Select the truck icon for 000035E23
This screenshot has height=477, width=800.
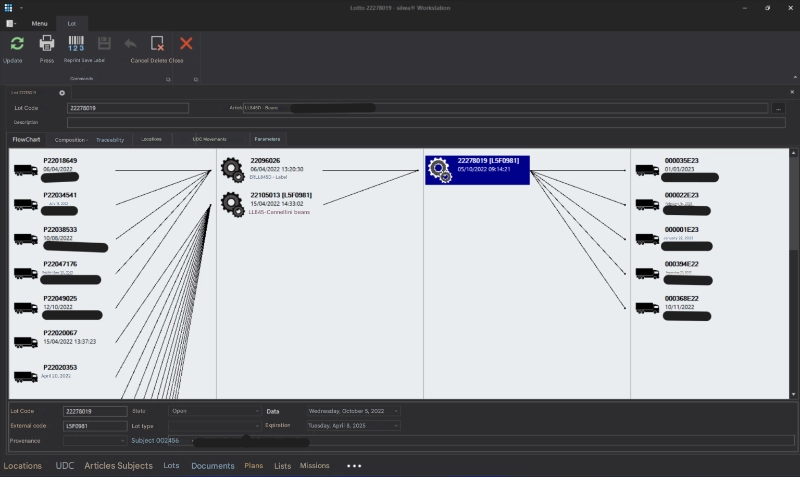coord(647,170)
